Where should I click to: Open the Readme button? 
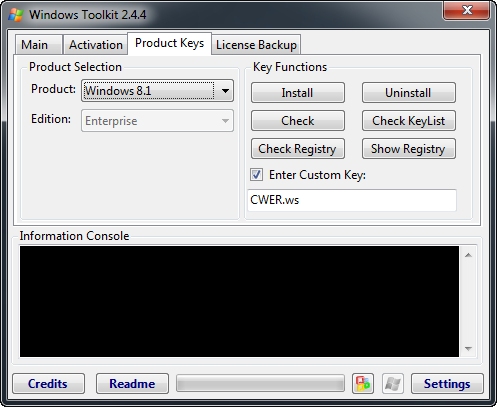[x=132, y=383]
